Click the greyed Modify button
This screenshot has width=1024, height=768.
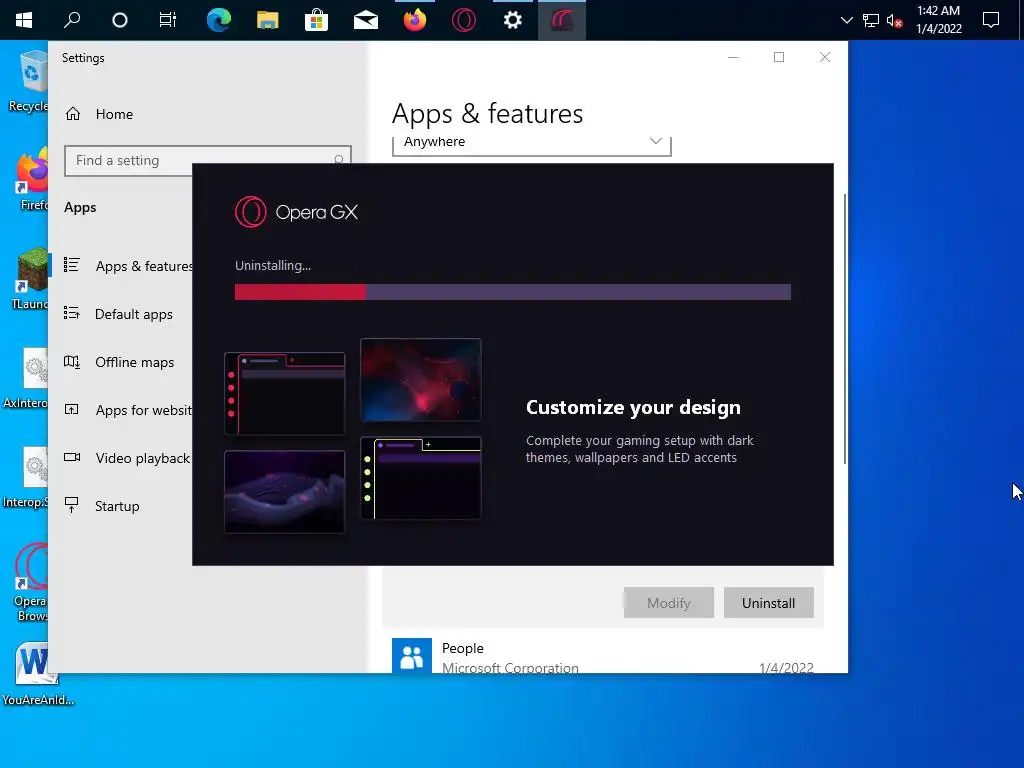tap(668, 603)
